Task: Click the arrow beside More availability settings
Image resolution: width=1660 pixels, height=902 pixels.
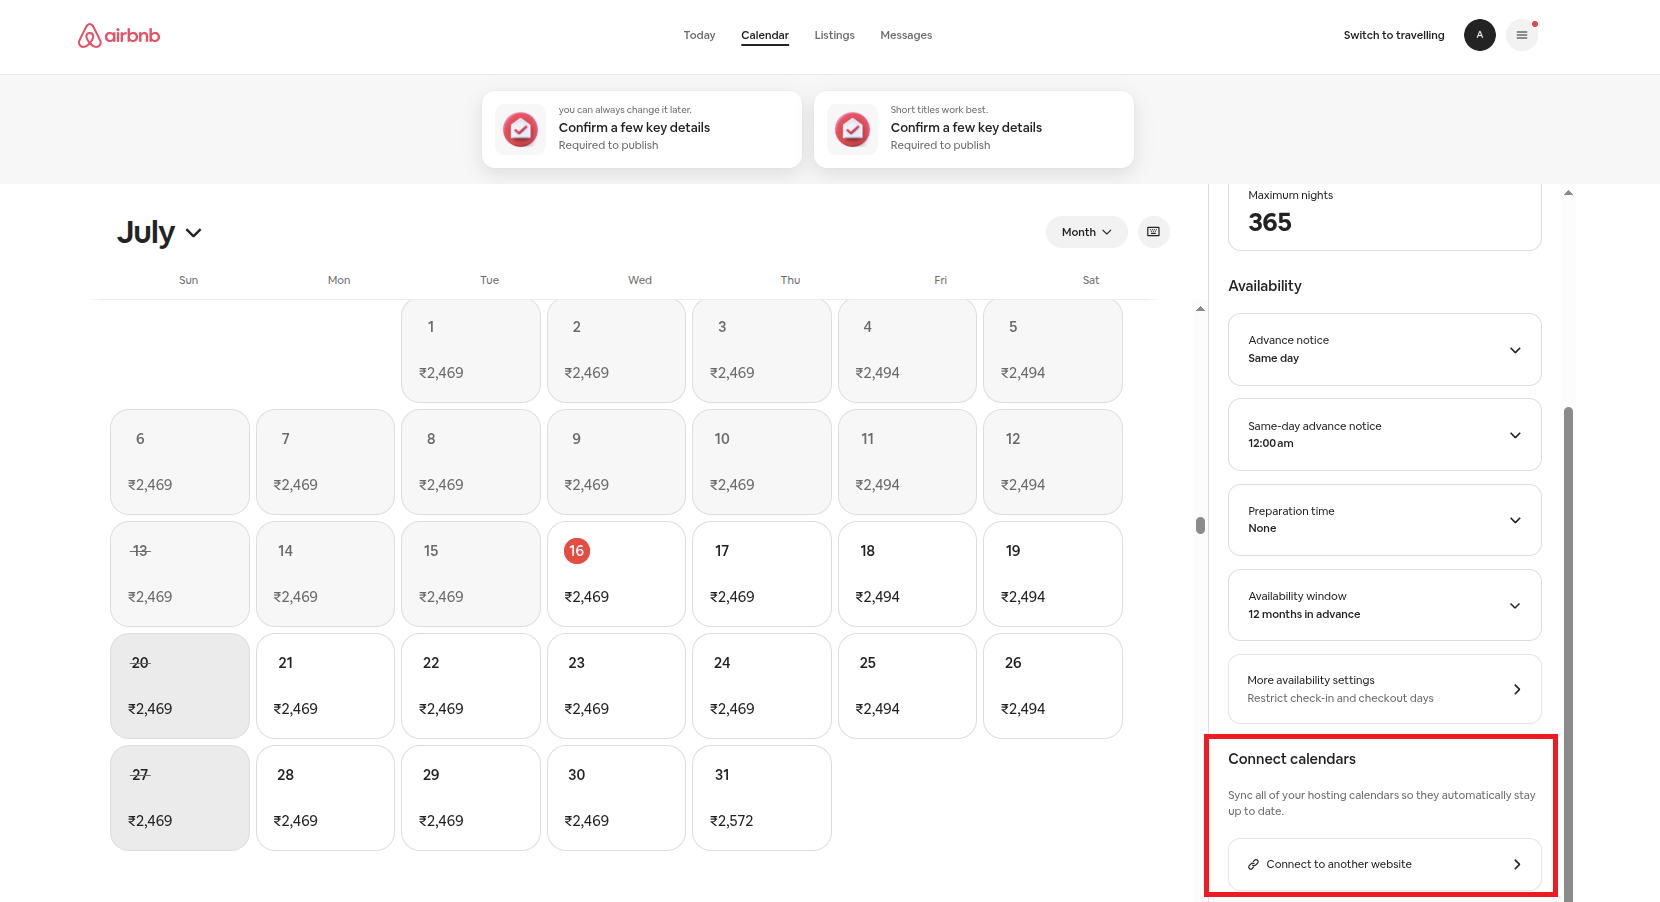Action: coord(1516,689)
